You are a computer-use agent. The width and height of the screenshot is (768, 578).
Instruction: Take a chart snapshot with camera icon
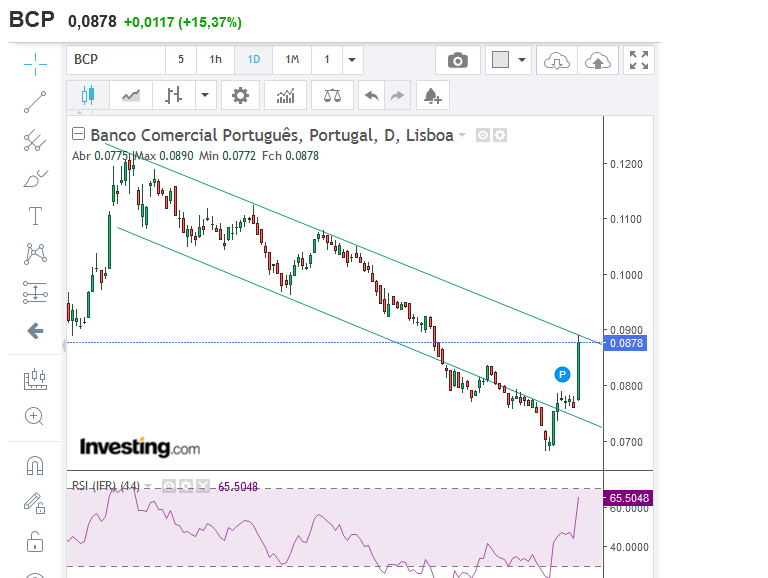tap(458, 60)
